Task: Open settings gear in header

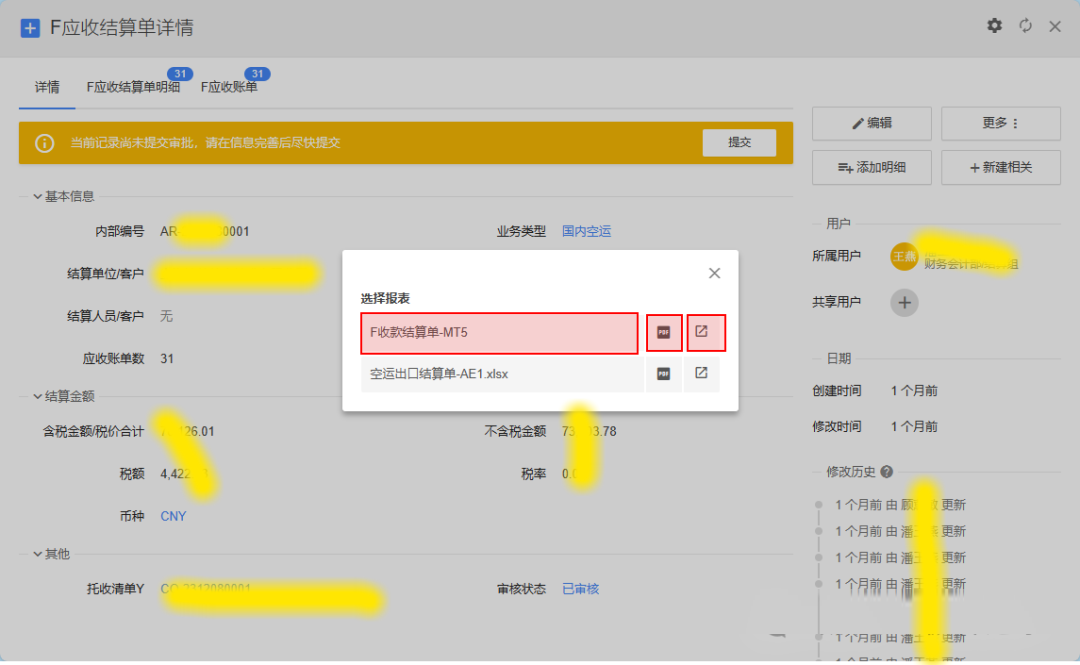Action: point(994,26)
